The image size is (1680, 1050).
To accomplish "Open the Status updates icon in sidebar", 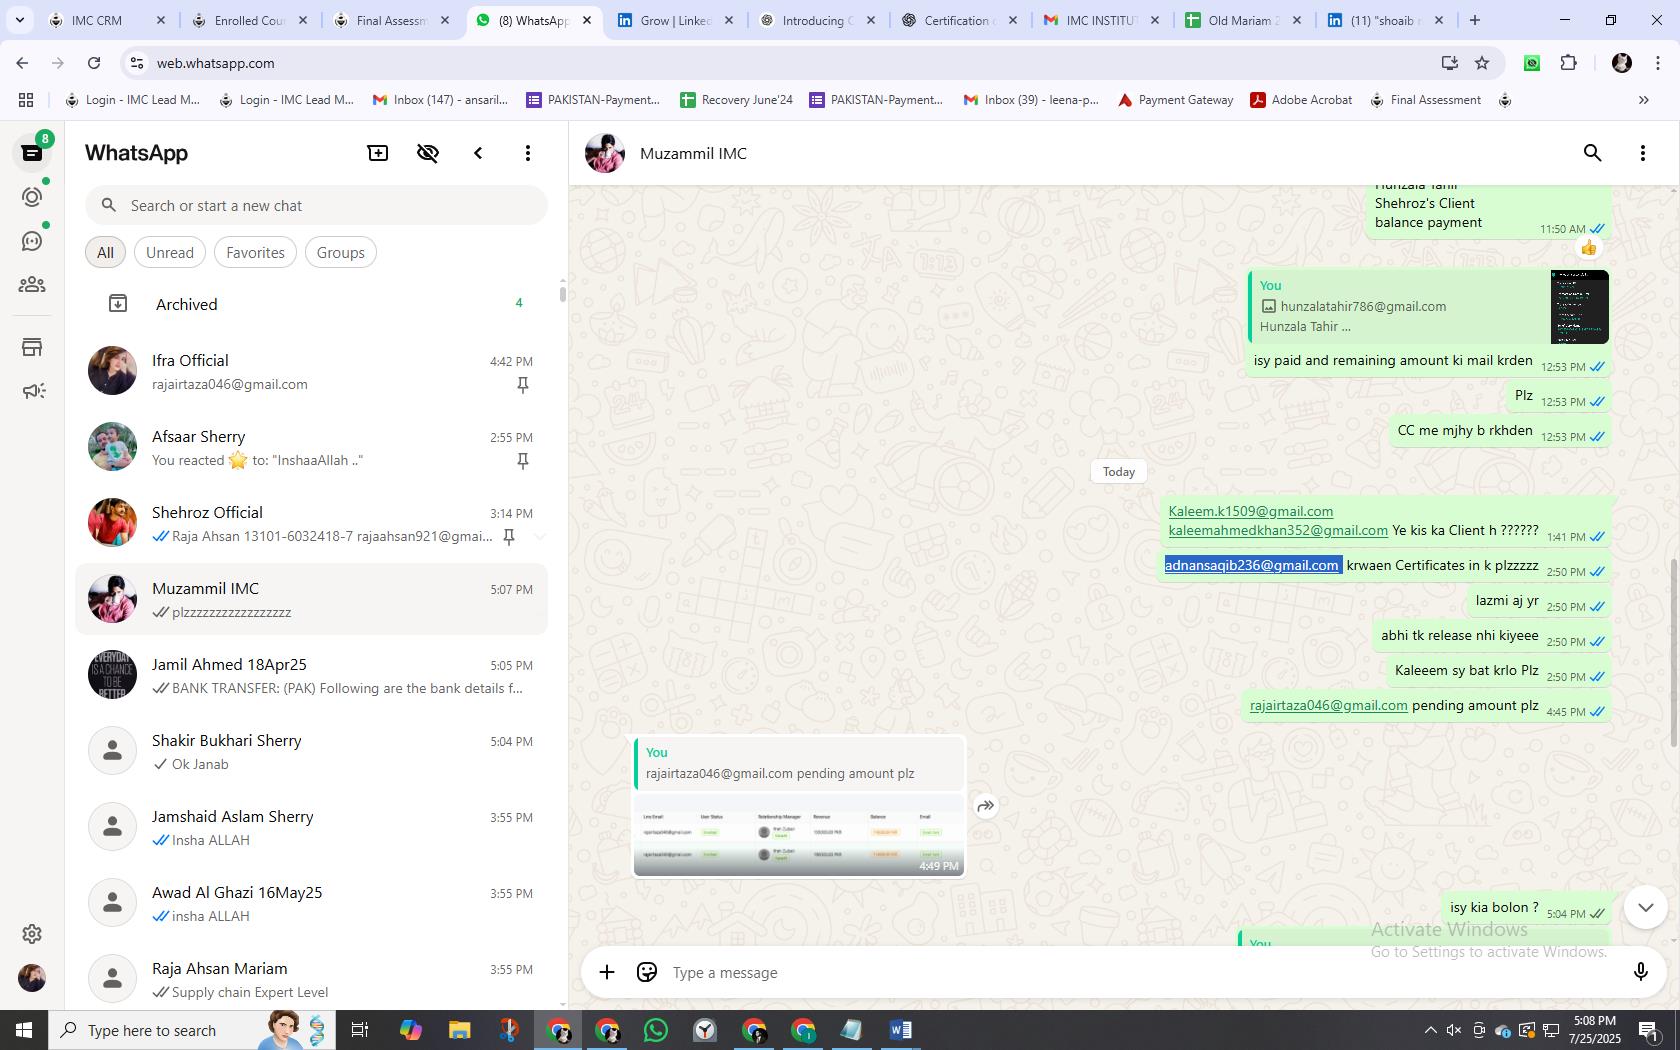I will coord(32,197).
